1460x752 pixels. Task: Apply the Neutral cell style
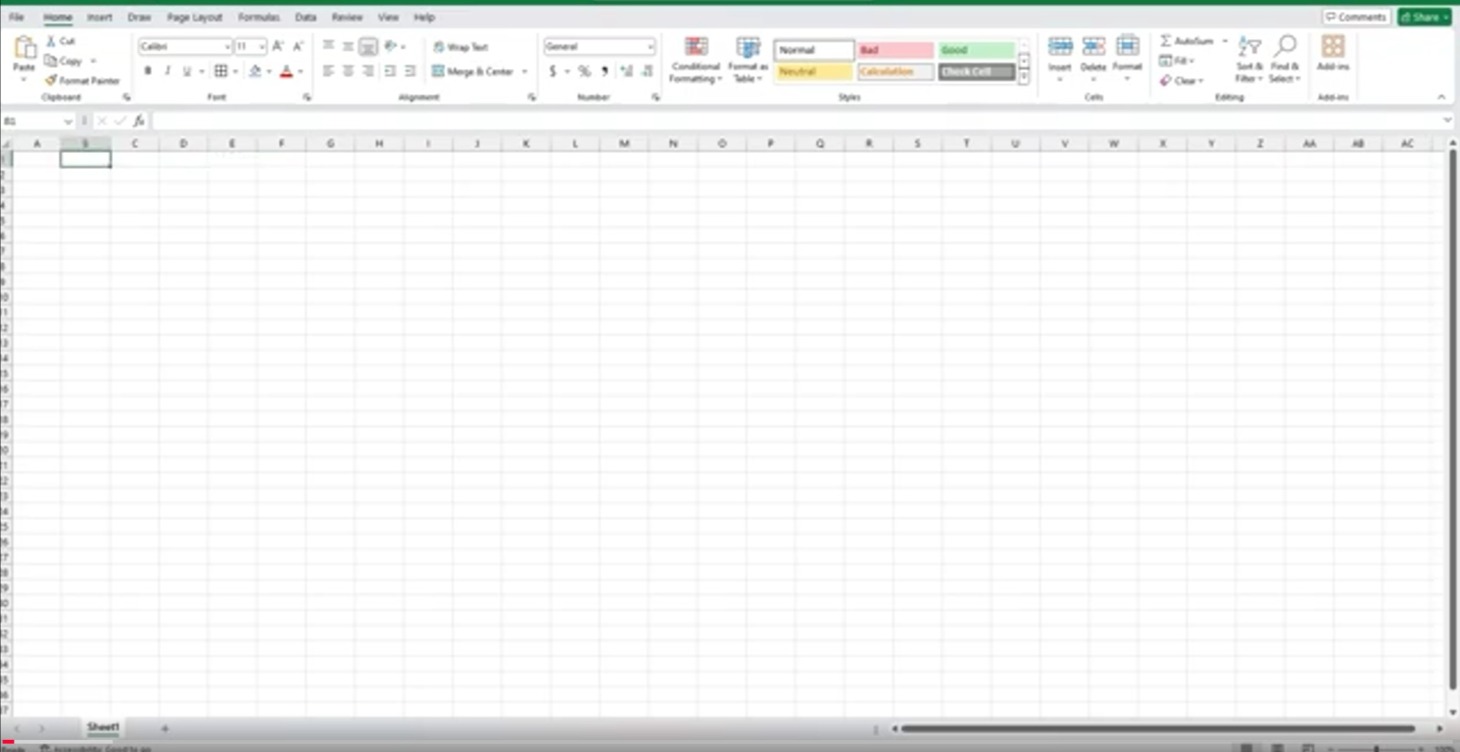814,72
